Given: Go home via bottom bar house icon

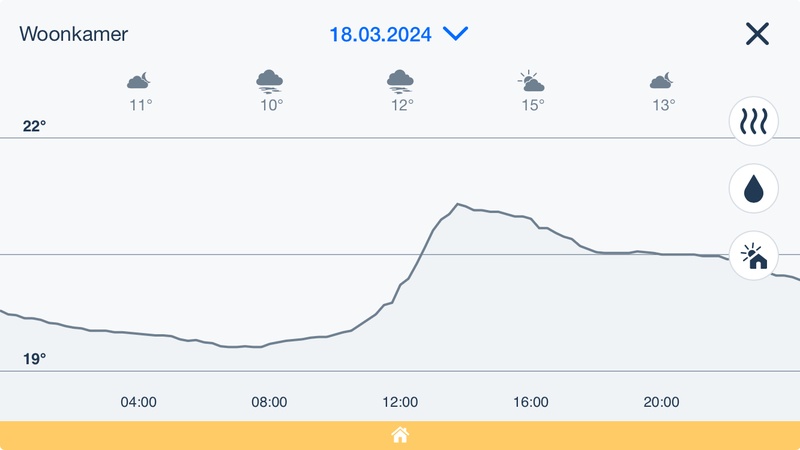Looking at the screenshot, I should [x=400, y=435].
